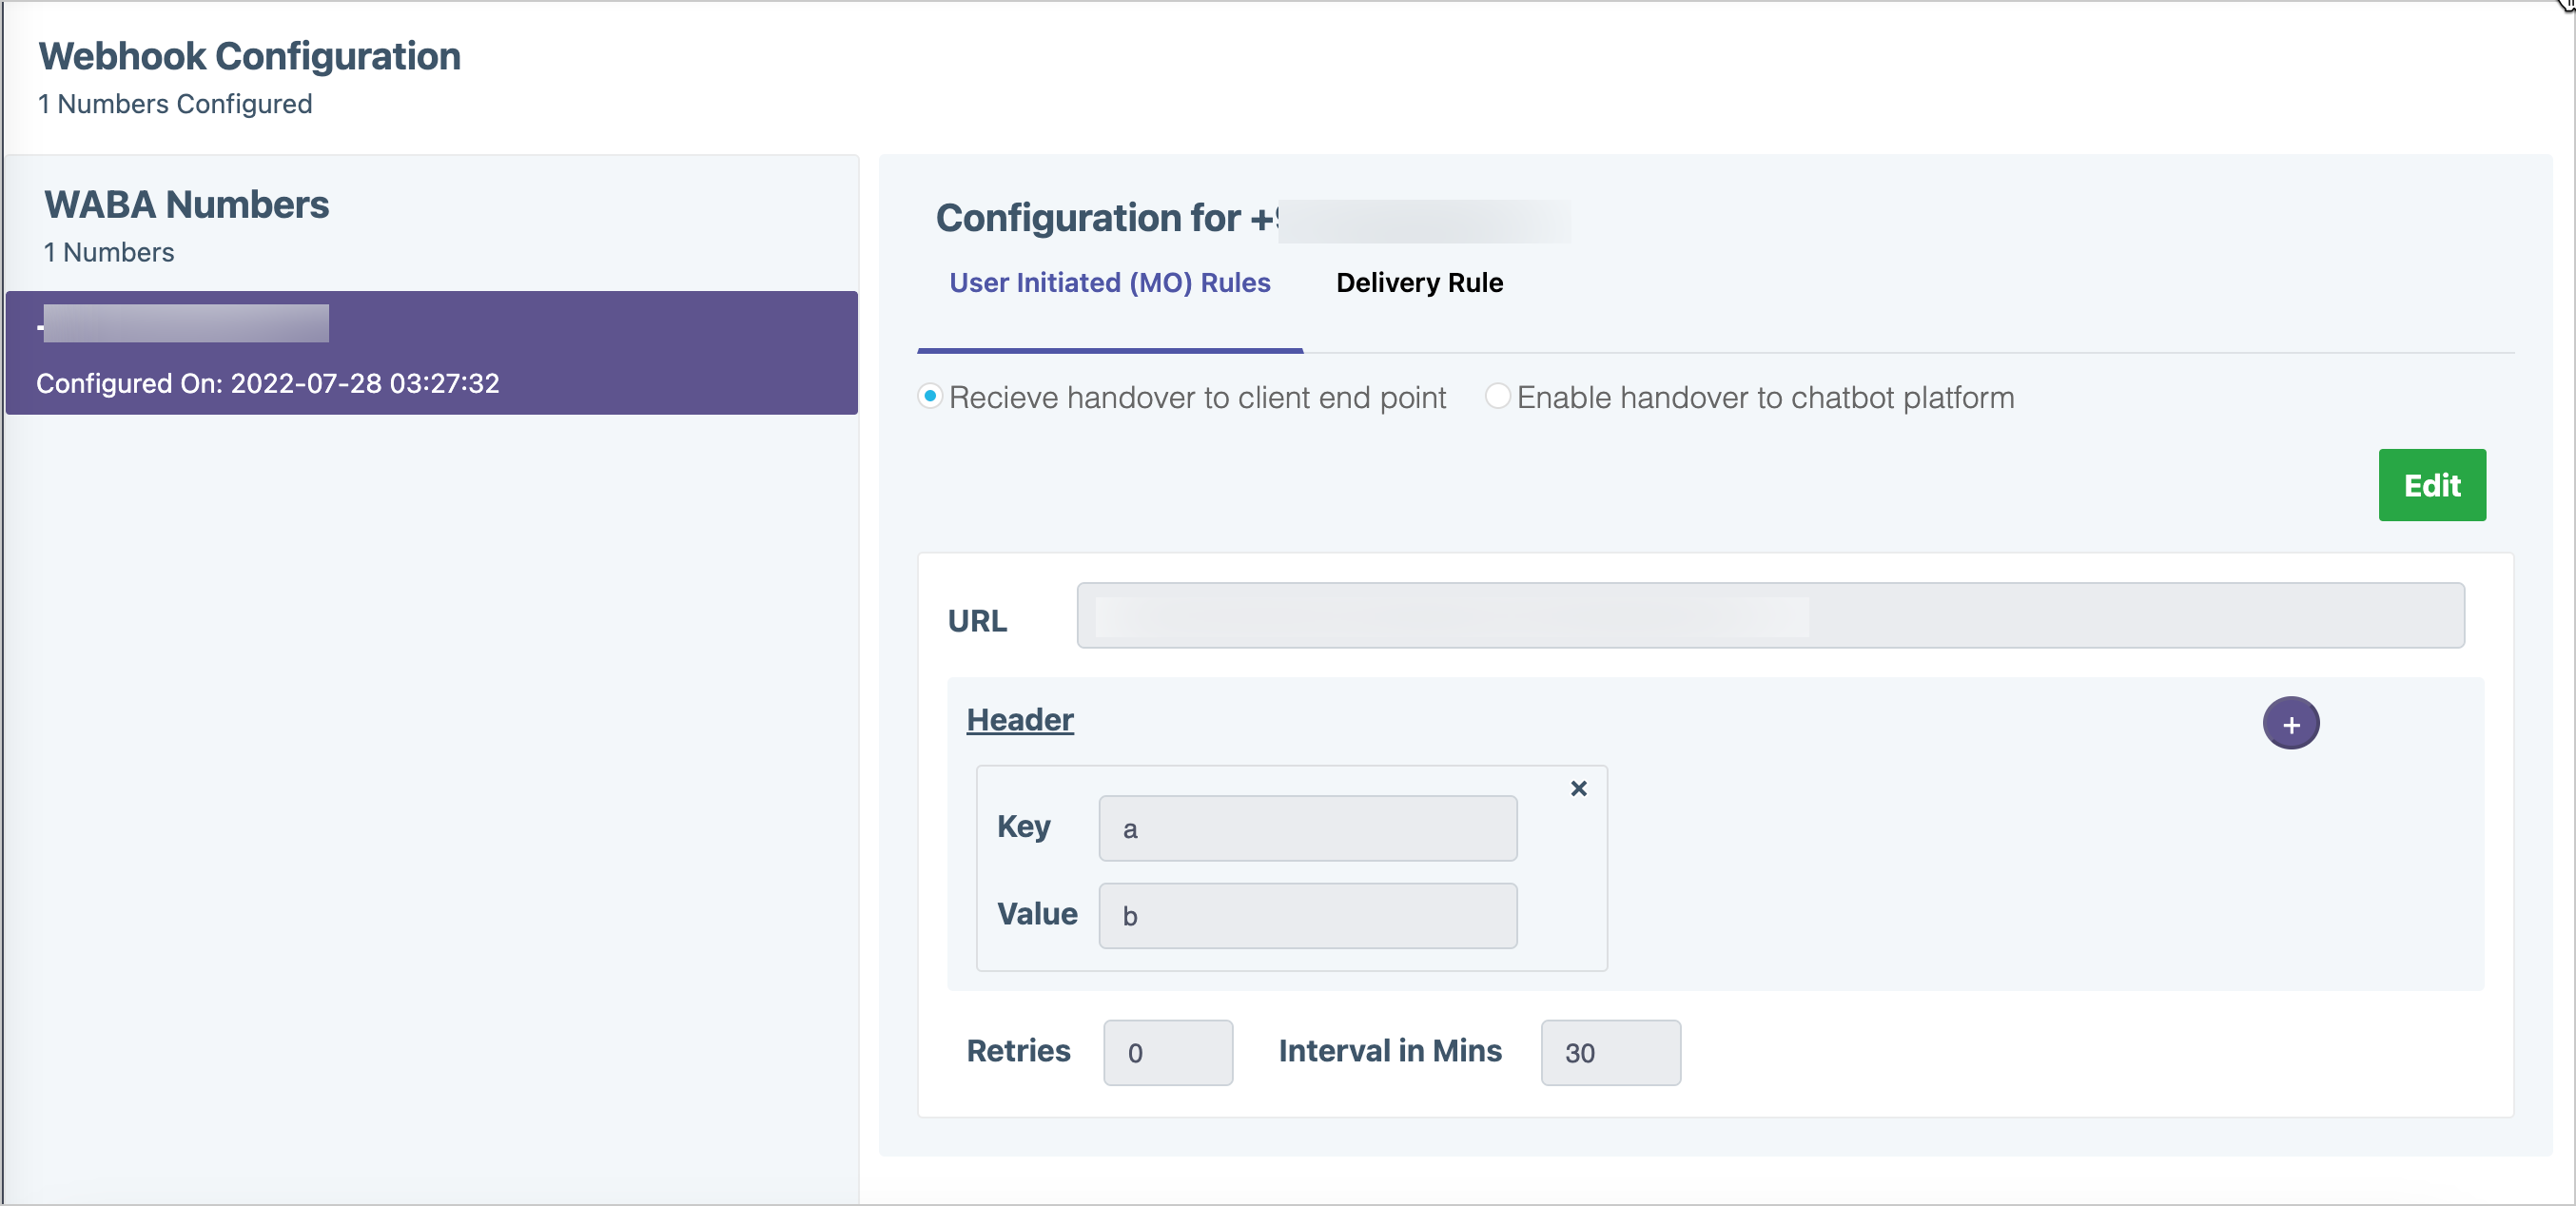The width and height of the screenshot is (2576, 1206).
Task: Focus the header Key field
Action: (1306, 828)
